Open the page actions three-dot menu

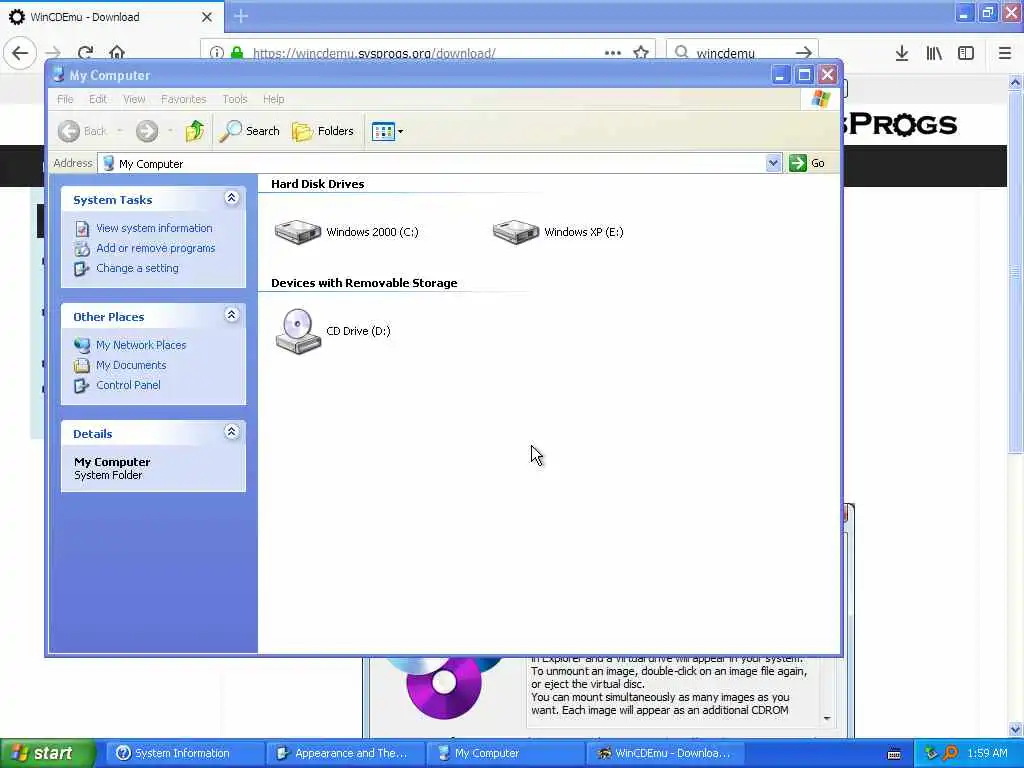(x=613, y=52)
